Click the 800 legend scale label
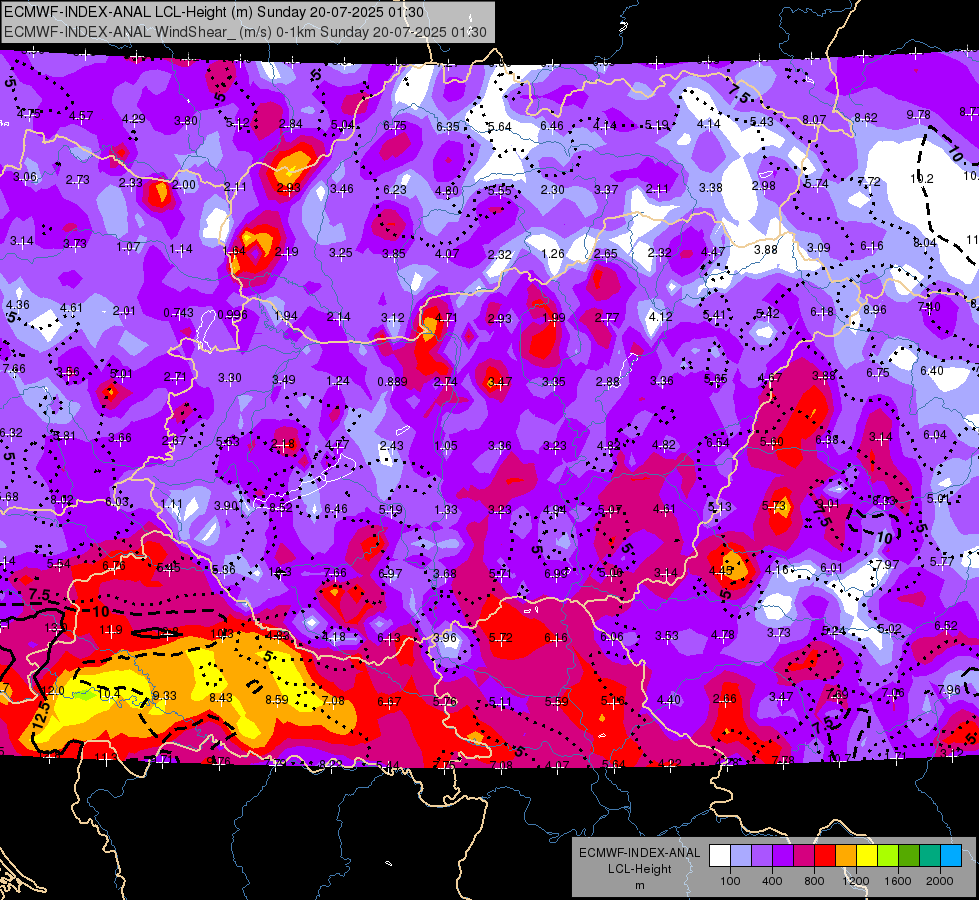This screenshot has width=979, height=900. tap(814, 881)
